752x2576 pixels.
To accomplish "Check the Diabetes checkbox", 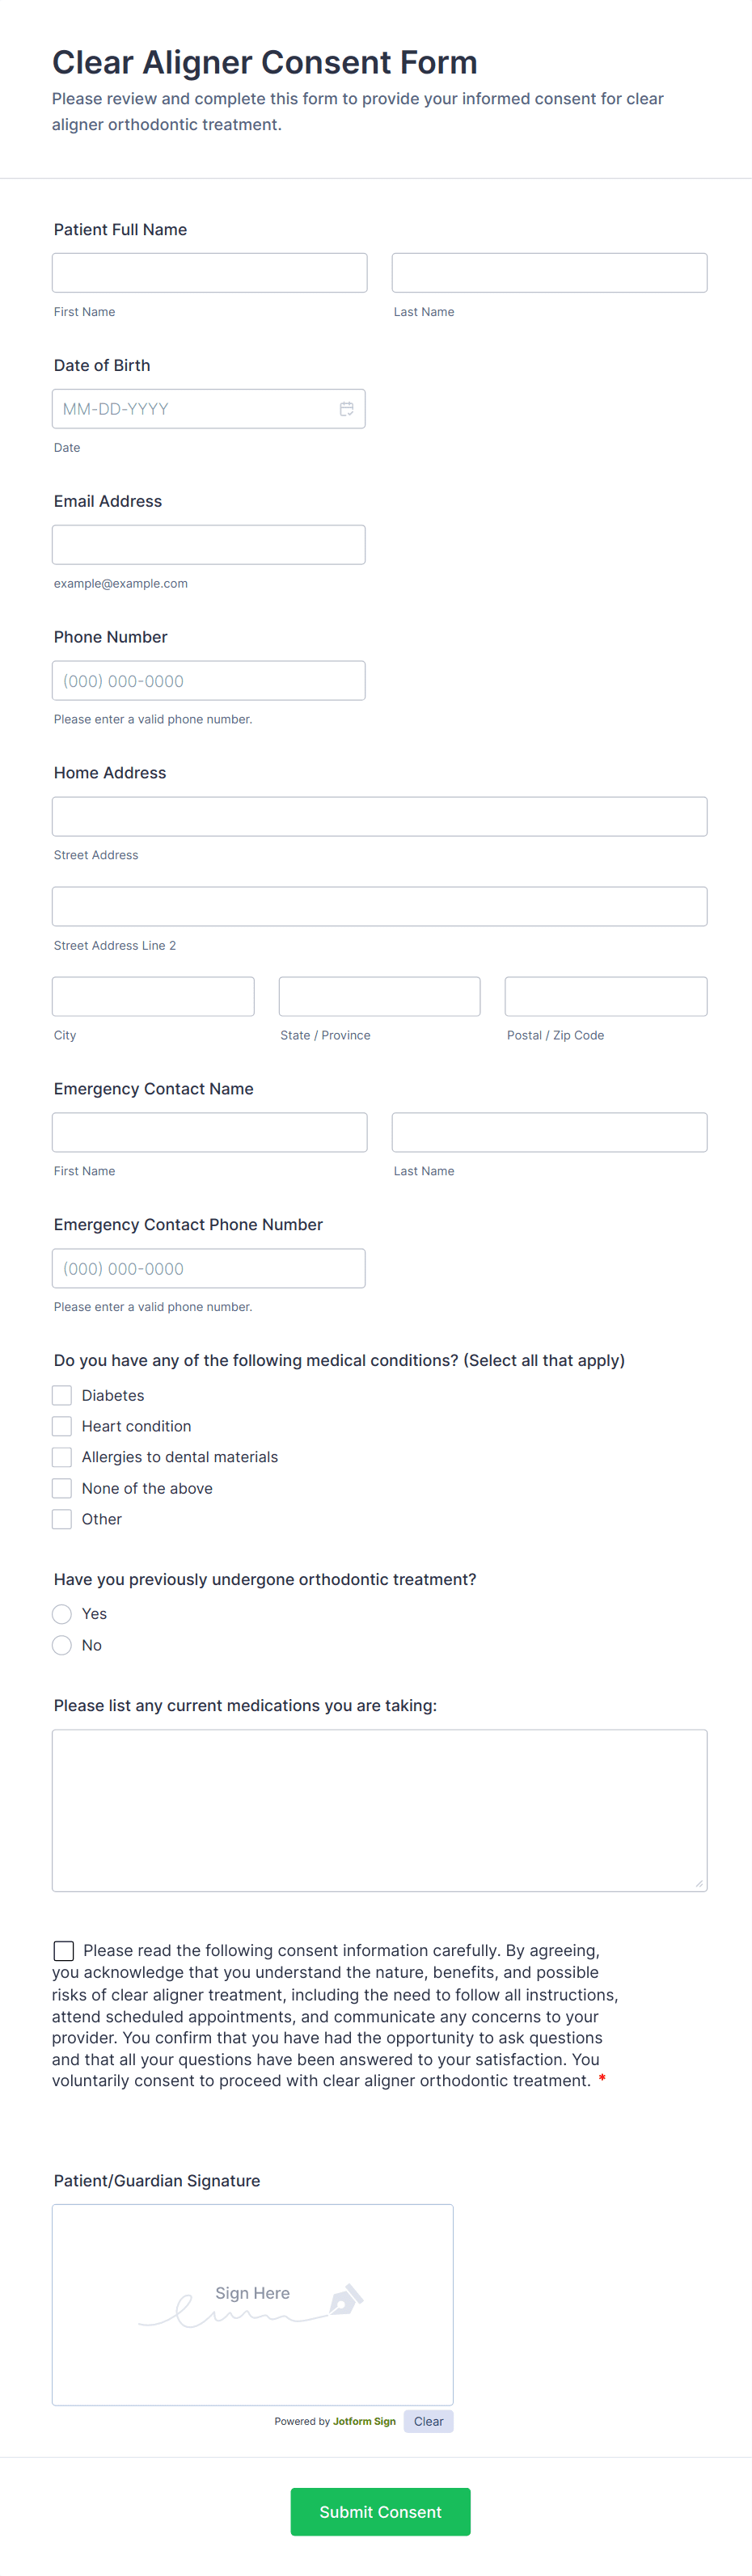I will click(62, 1395).
